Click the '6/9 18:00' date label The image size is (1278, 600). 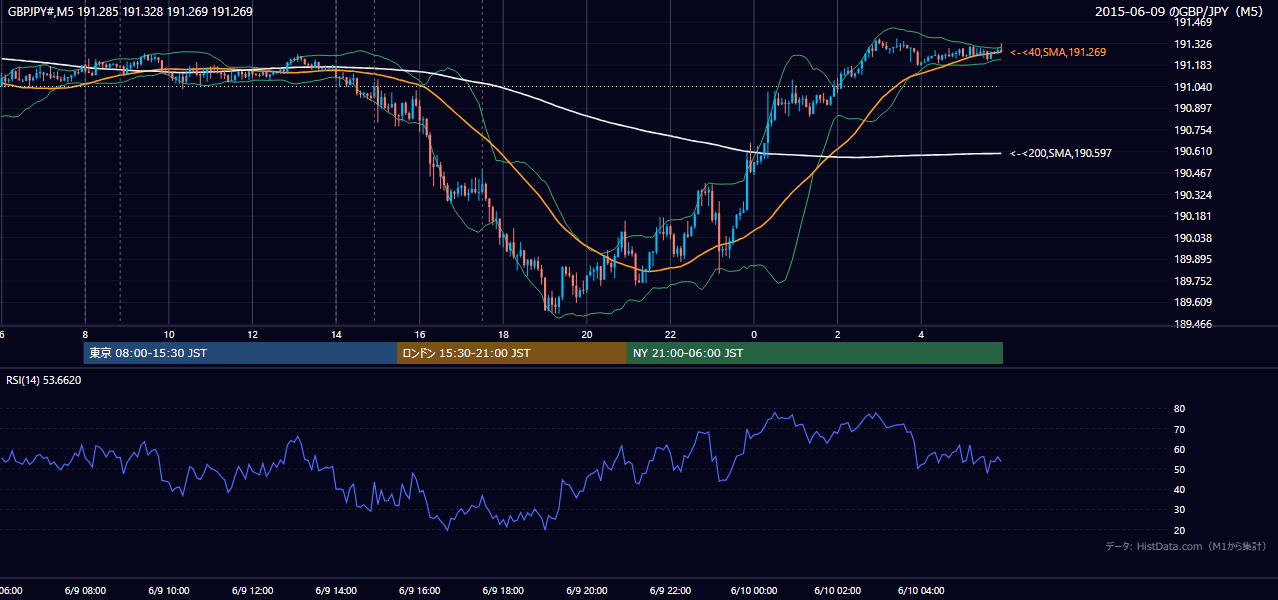503,590
